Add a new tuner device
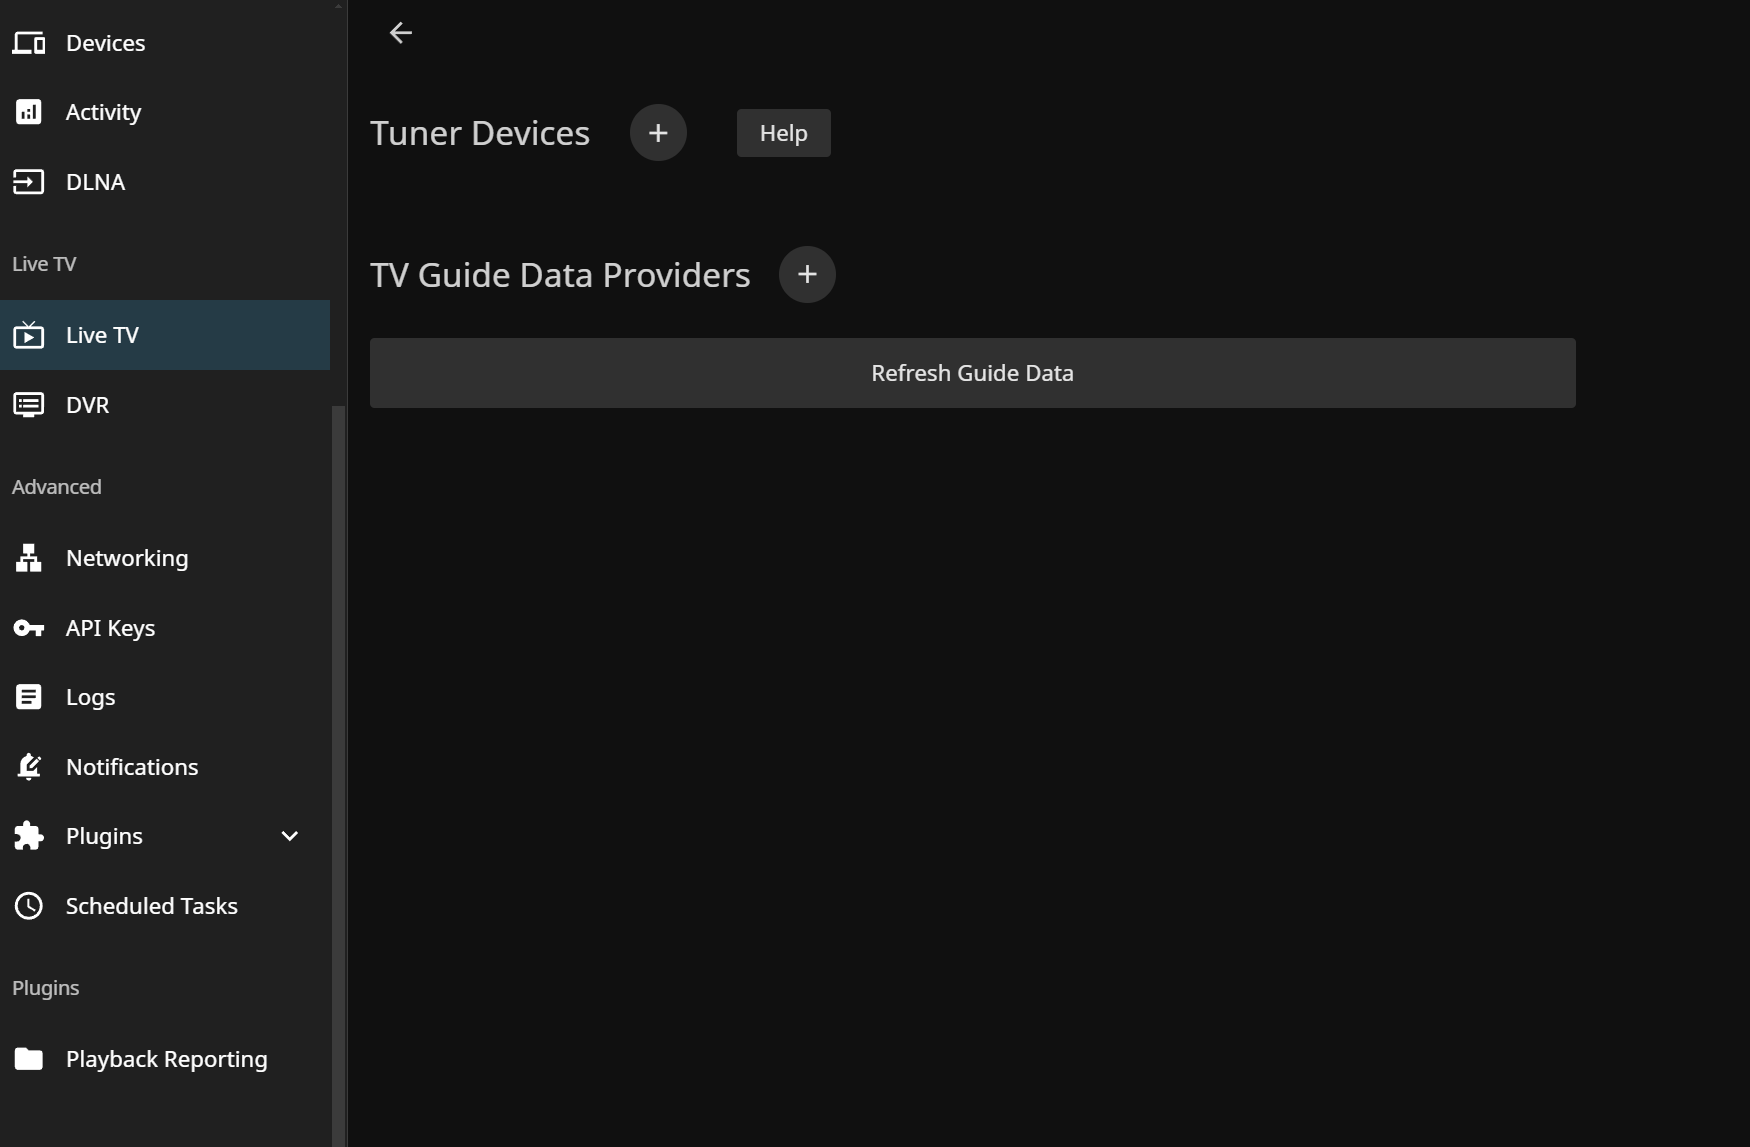The image size is (1750, 1147). coord(658,133)
